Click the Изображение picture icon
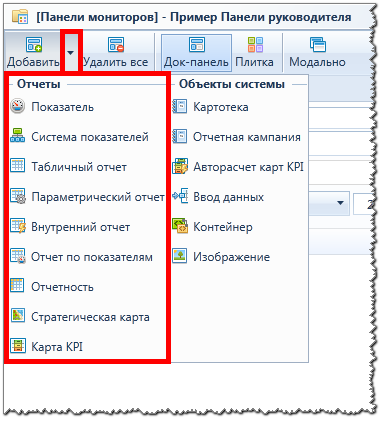The image size is (386, 424). pos(180,256)
